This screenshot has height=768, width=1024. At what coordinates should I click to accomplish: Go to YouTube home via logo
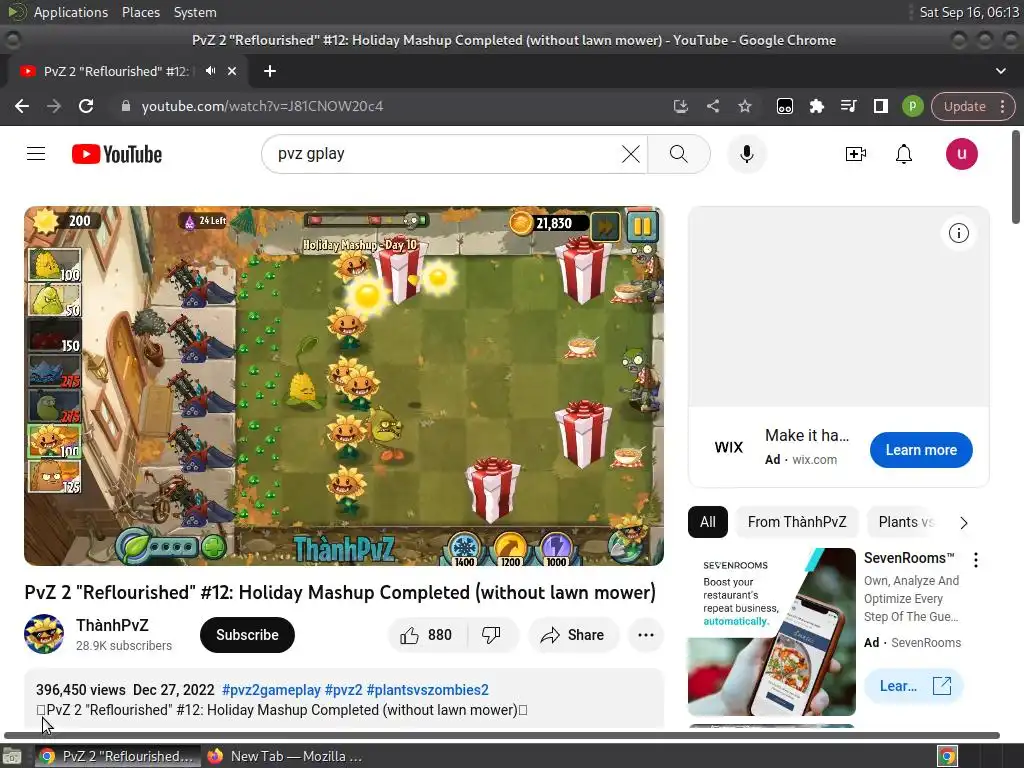117,154
